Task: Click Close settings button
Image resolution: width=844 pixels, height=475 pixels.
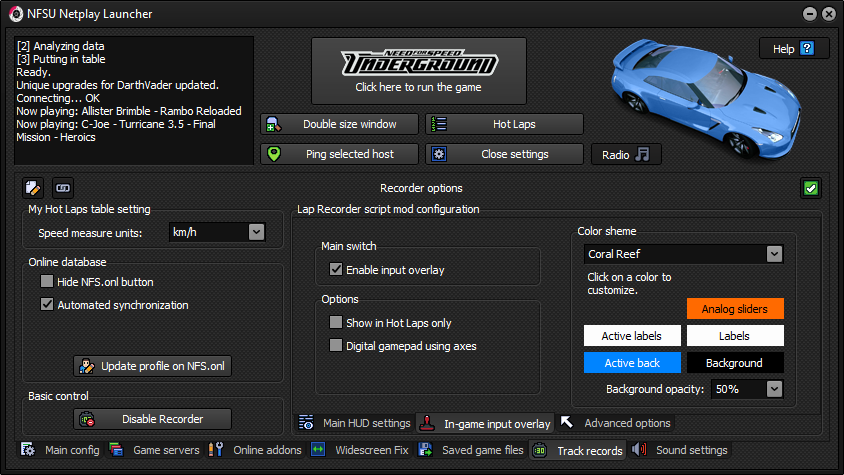Action: [504, 155]
